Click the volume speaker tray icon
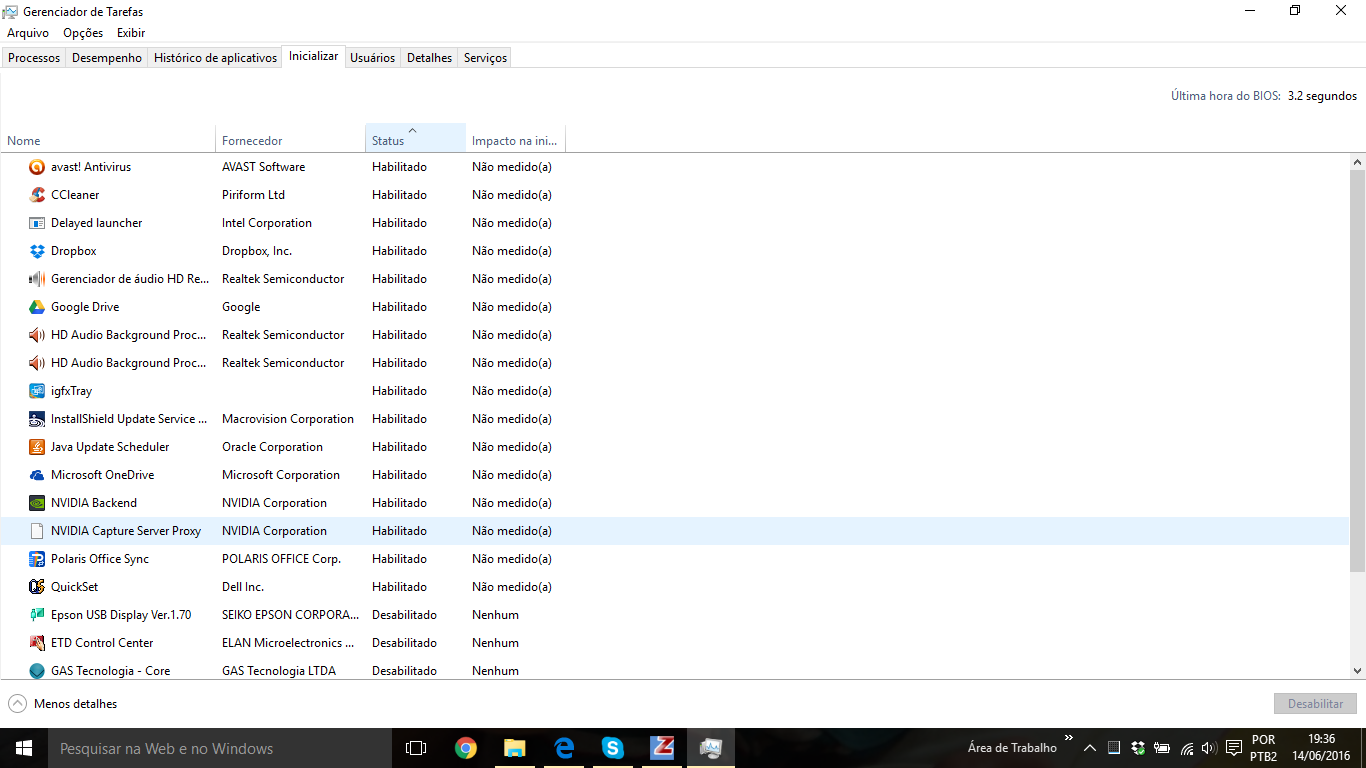Viewport: 1366px width, 768px height. point(1209,748)
